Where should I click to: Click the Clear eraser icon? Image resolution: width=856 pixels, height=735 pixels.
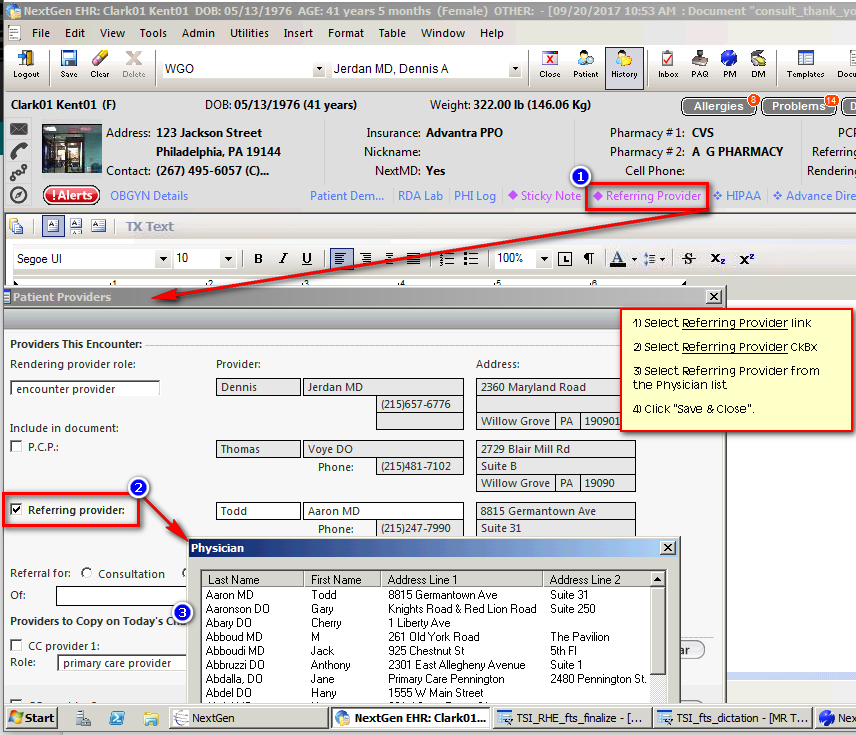point(100,64)
